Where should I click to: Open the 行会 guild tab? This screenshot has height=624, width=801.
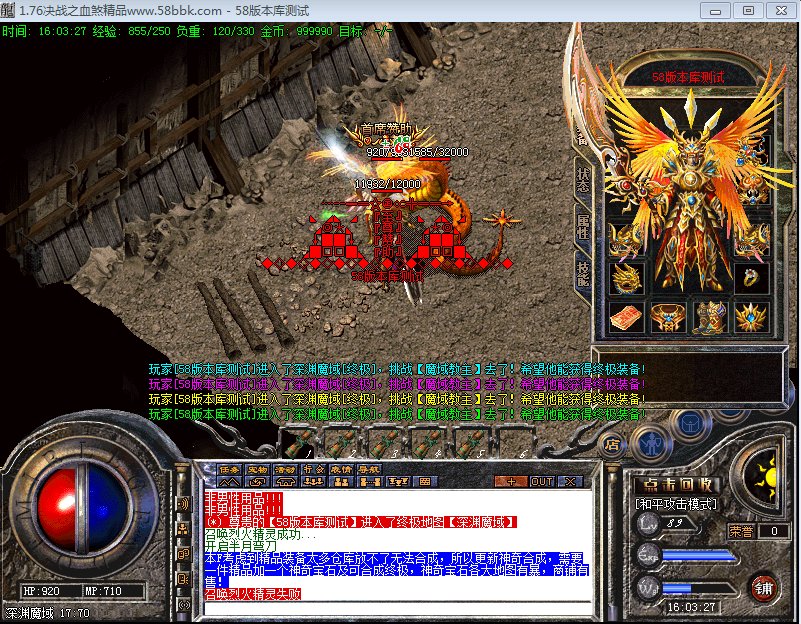(x=313, y=469)
